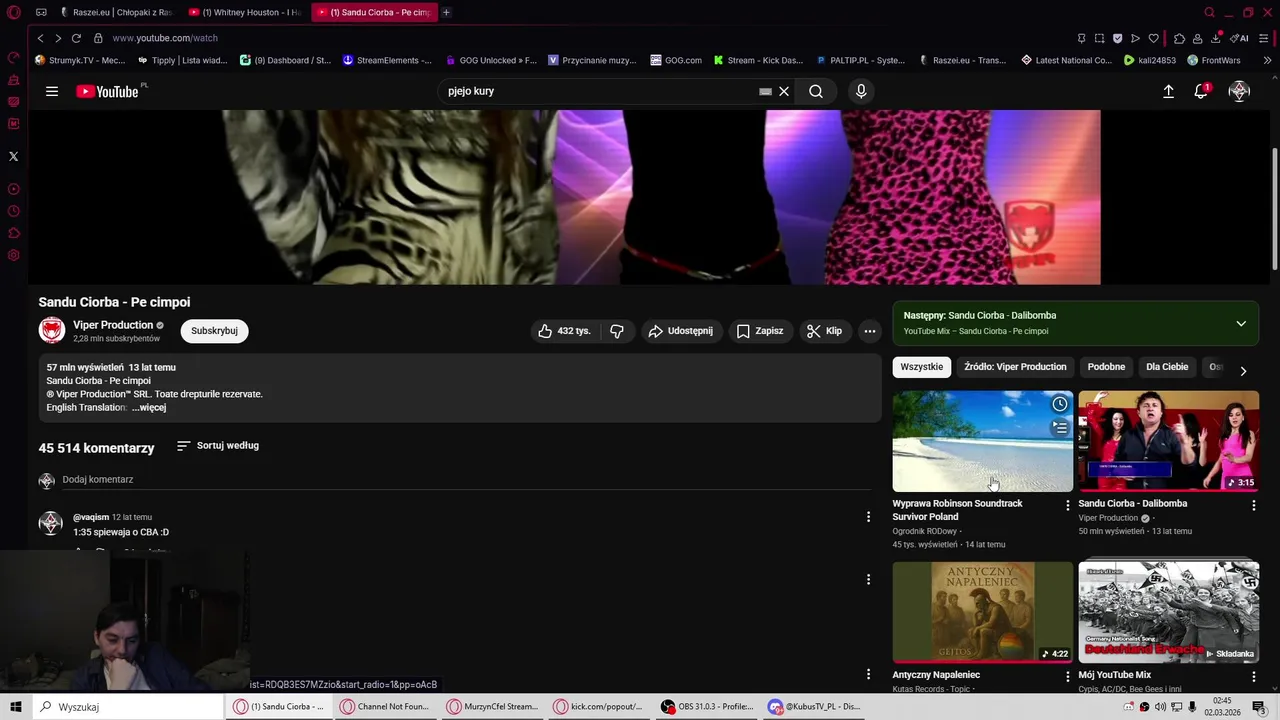Open the Opera main menu logo icon
Image resolution: width=1280 pixels, height=720 pixels.
point(13,13)
